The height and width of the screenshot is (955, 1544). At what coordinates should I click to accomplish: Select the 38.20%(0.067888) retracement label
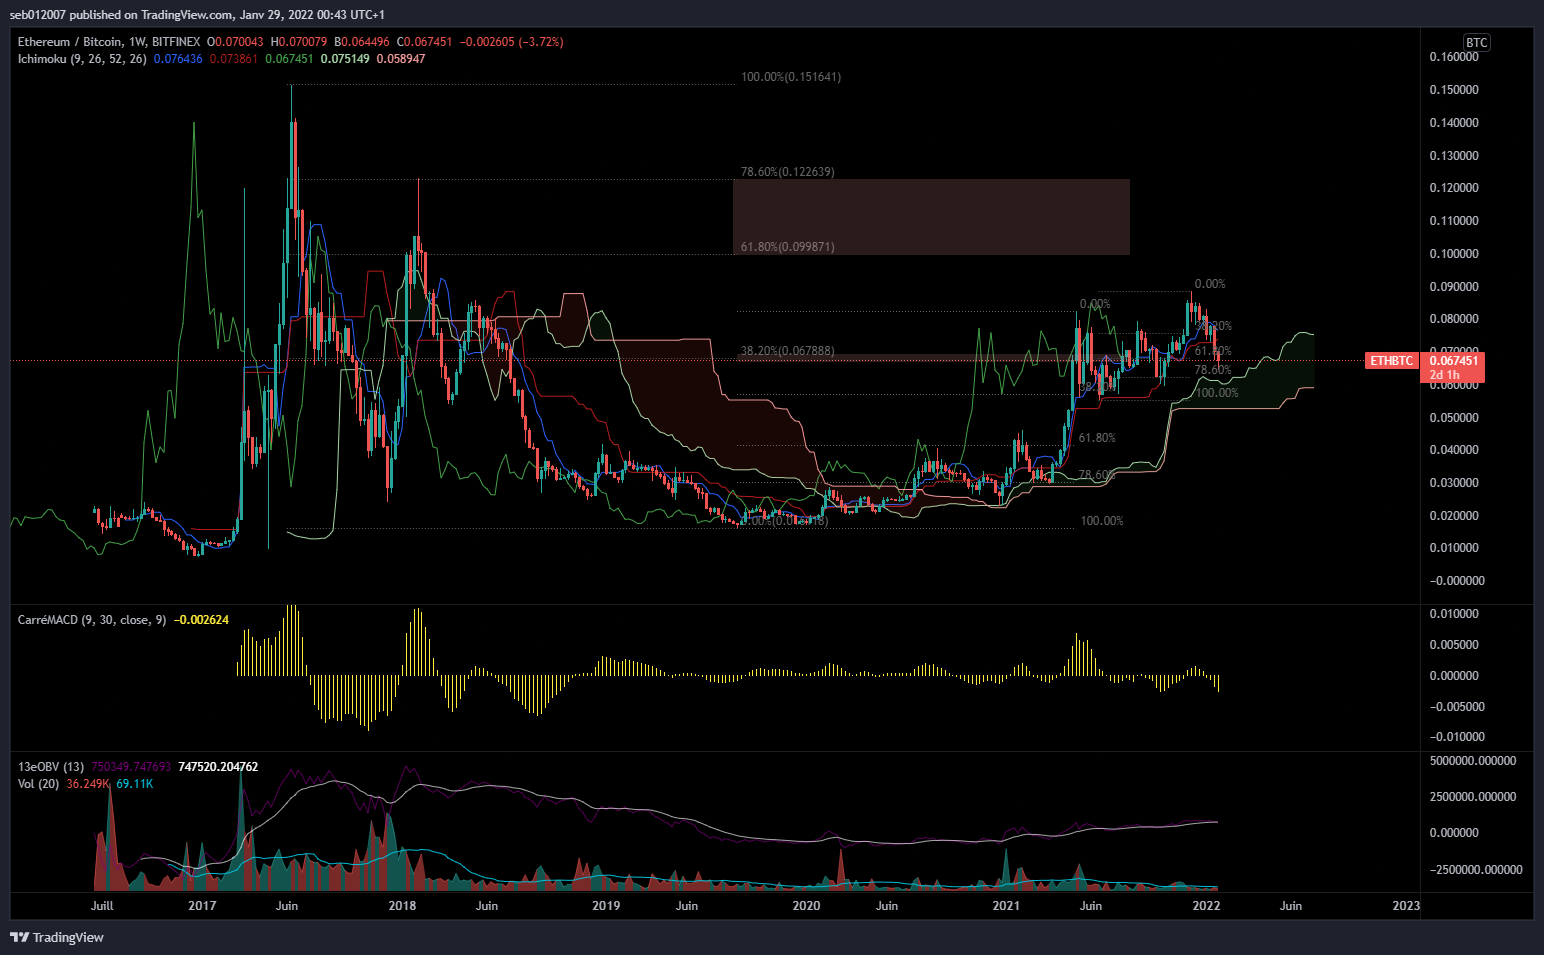point(787,351)
